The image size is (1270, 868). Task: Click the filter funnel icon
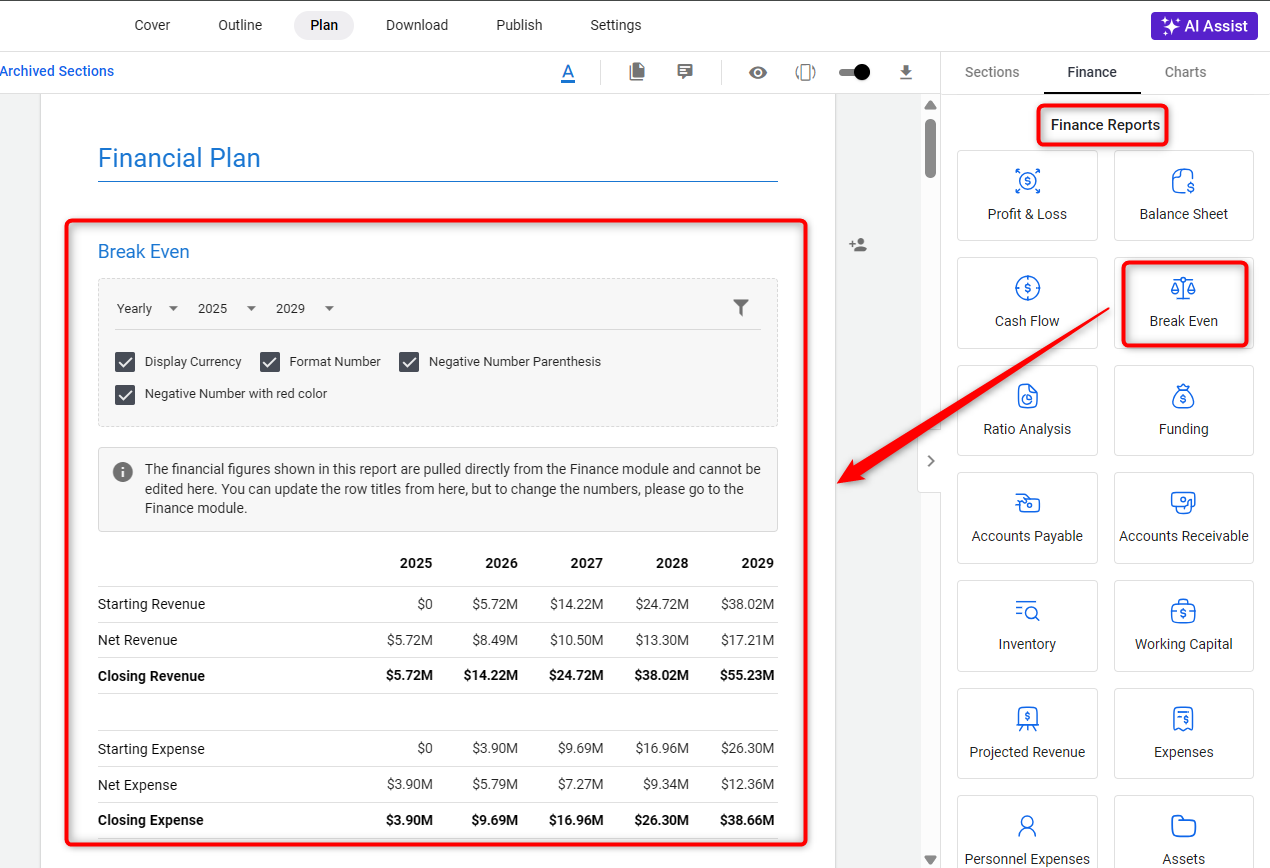click(741, 308)
